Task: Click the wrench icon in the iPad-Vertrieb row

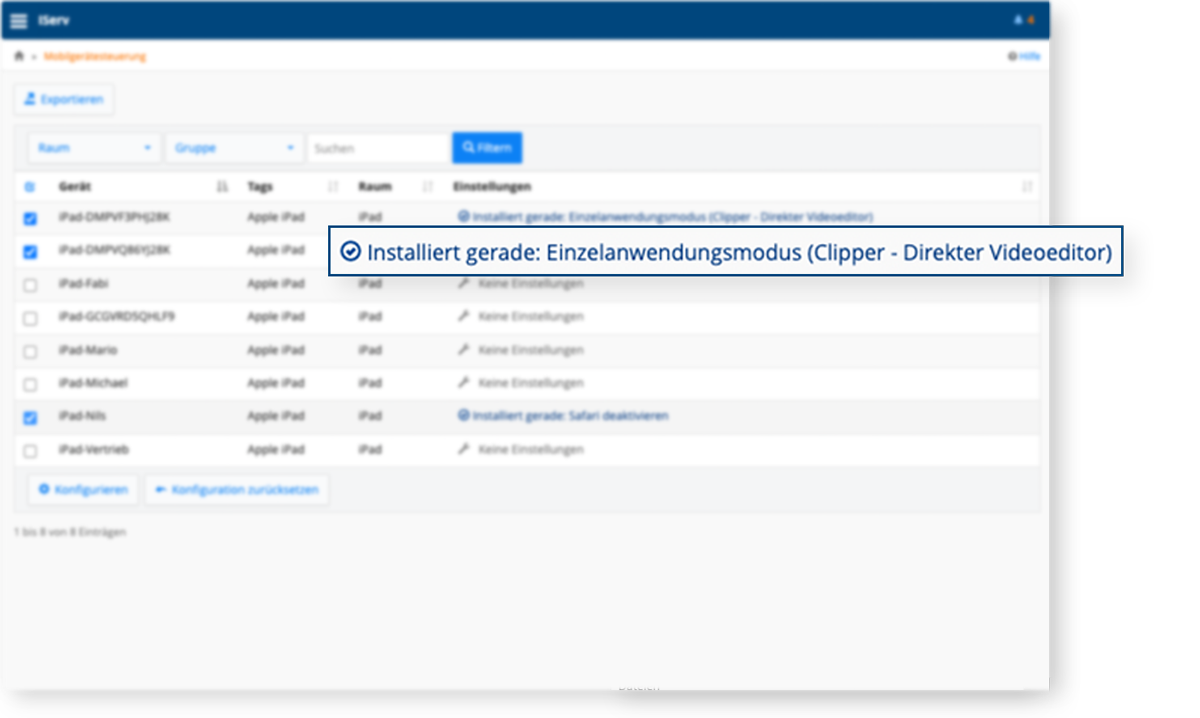Action: click(463, 450)
